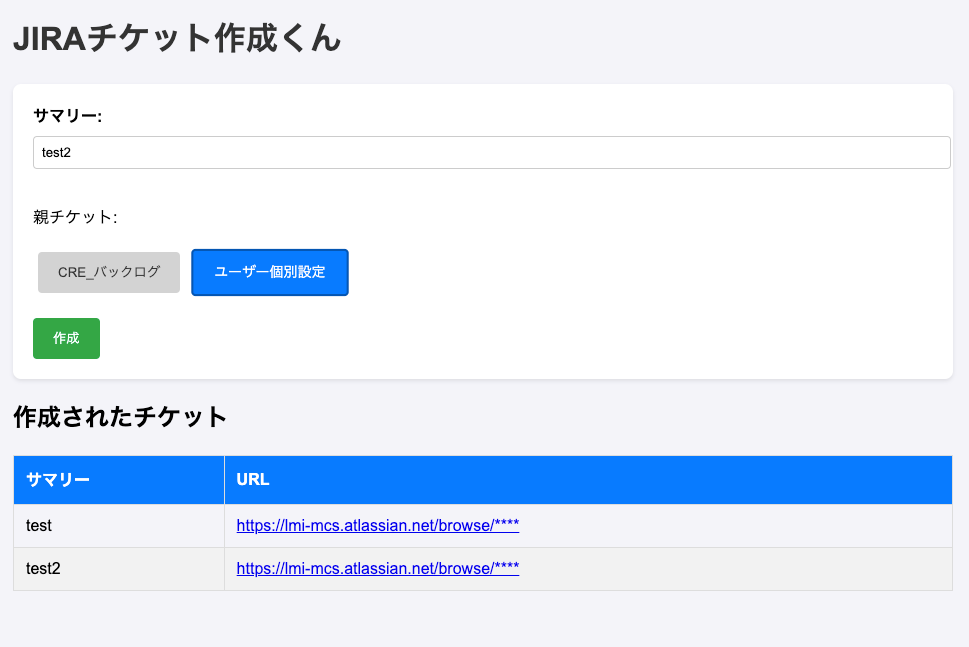The height and width of the screenshot is (647, 969).
Task: Click the JIRAチケット作成くん page title
Action: (x=177, y=38)
